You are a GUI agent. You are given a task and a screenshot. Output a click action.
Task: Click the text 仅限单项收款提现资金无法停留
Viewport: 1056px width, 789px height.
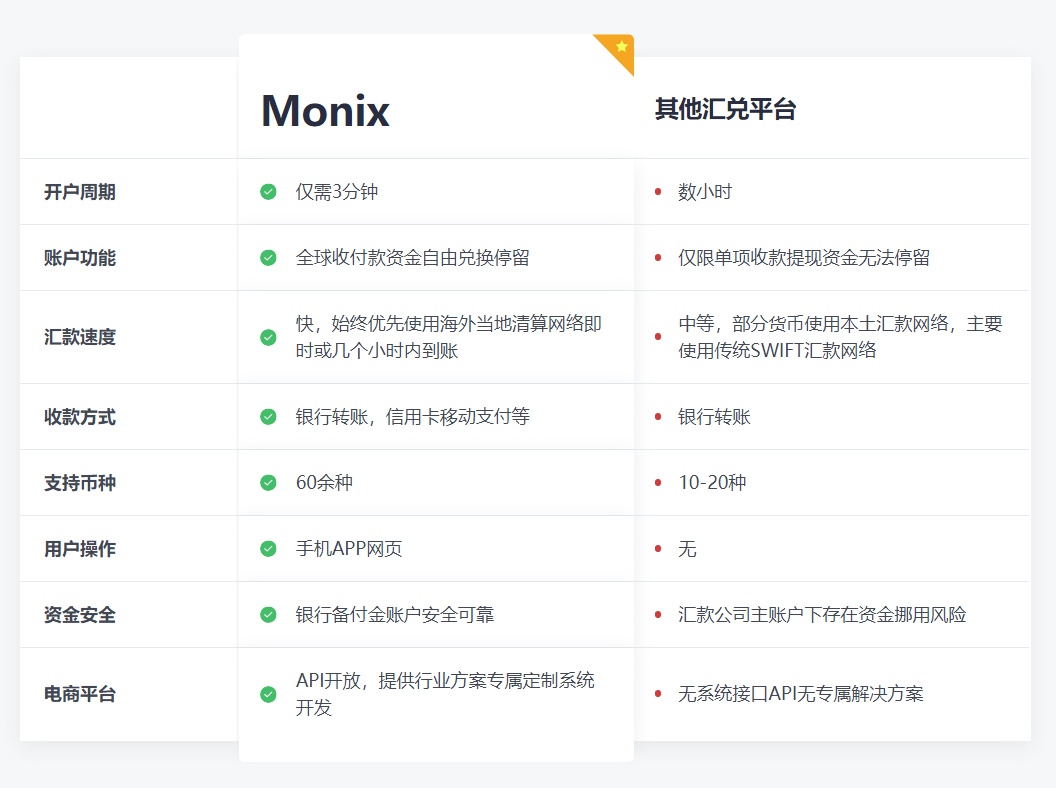click(x=804, y=258)
